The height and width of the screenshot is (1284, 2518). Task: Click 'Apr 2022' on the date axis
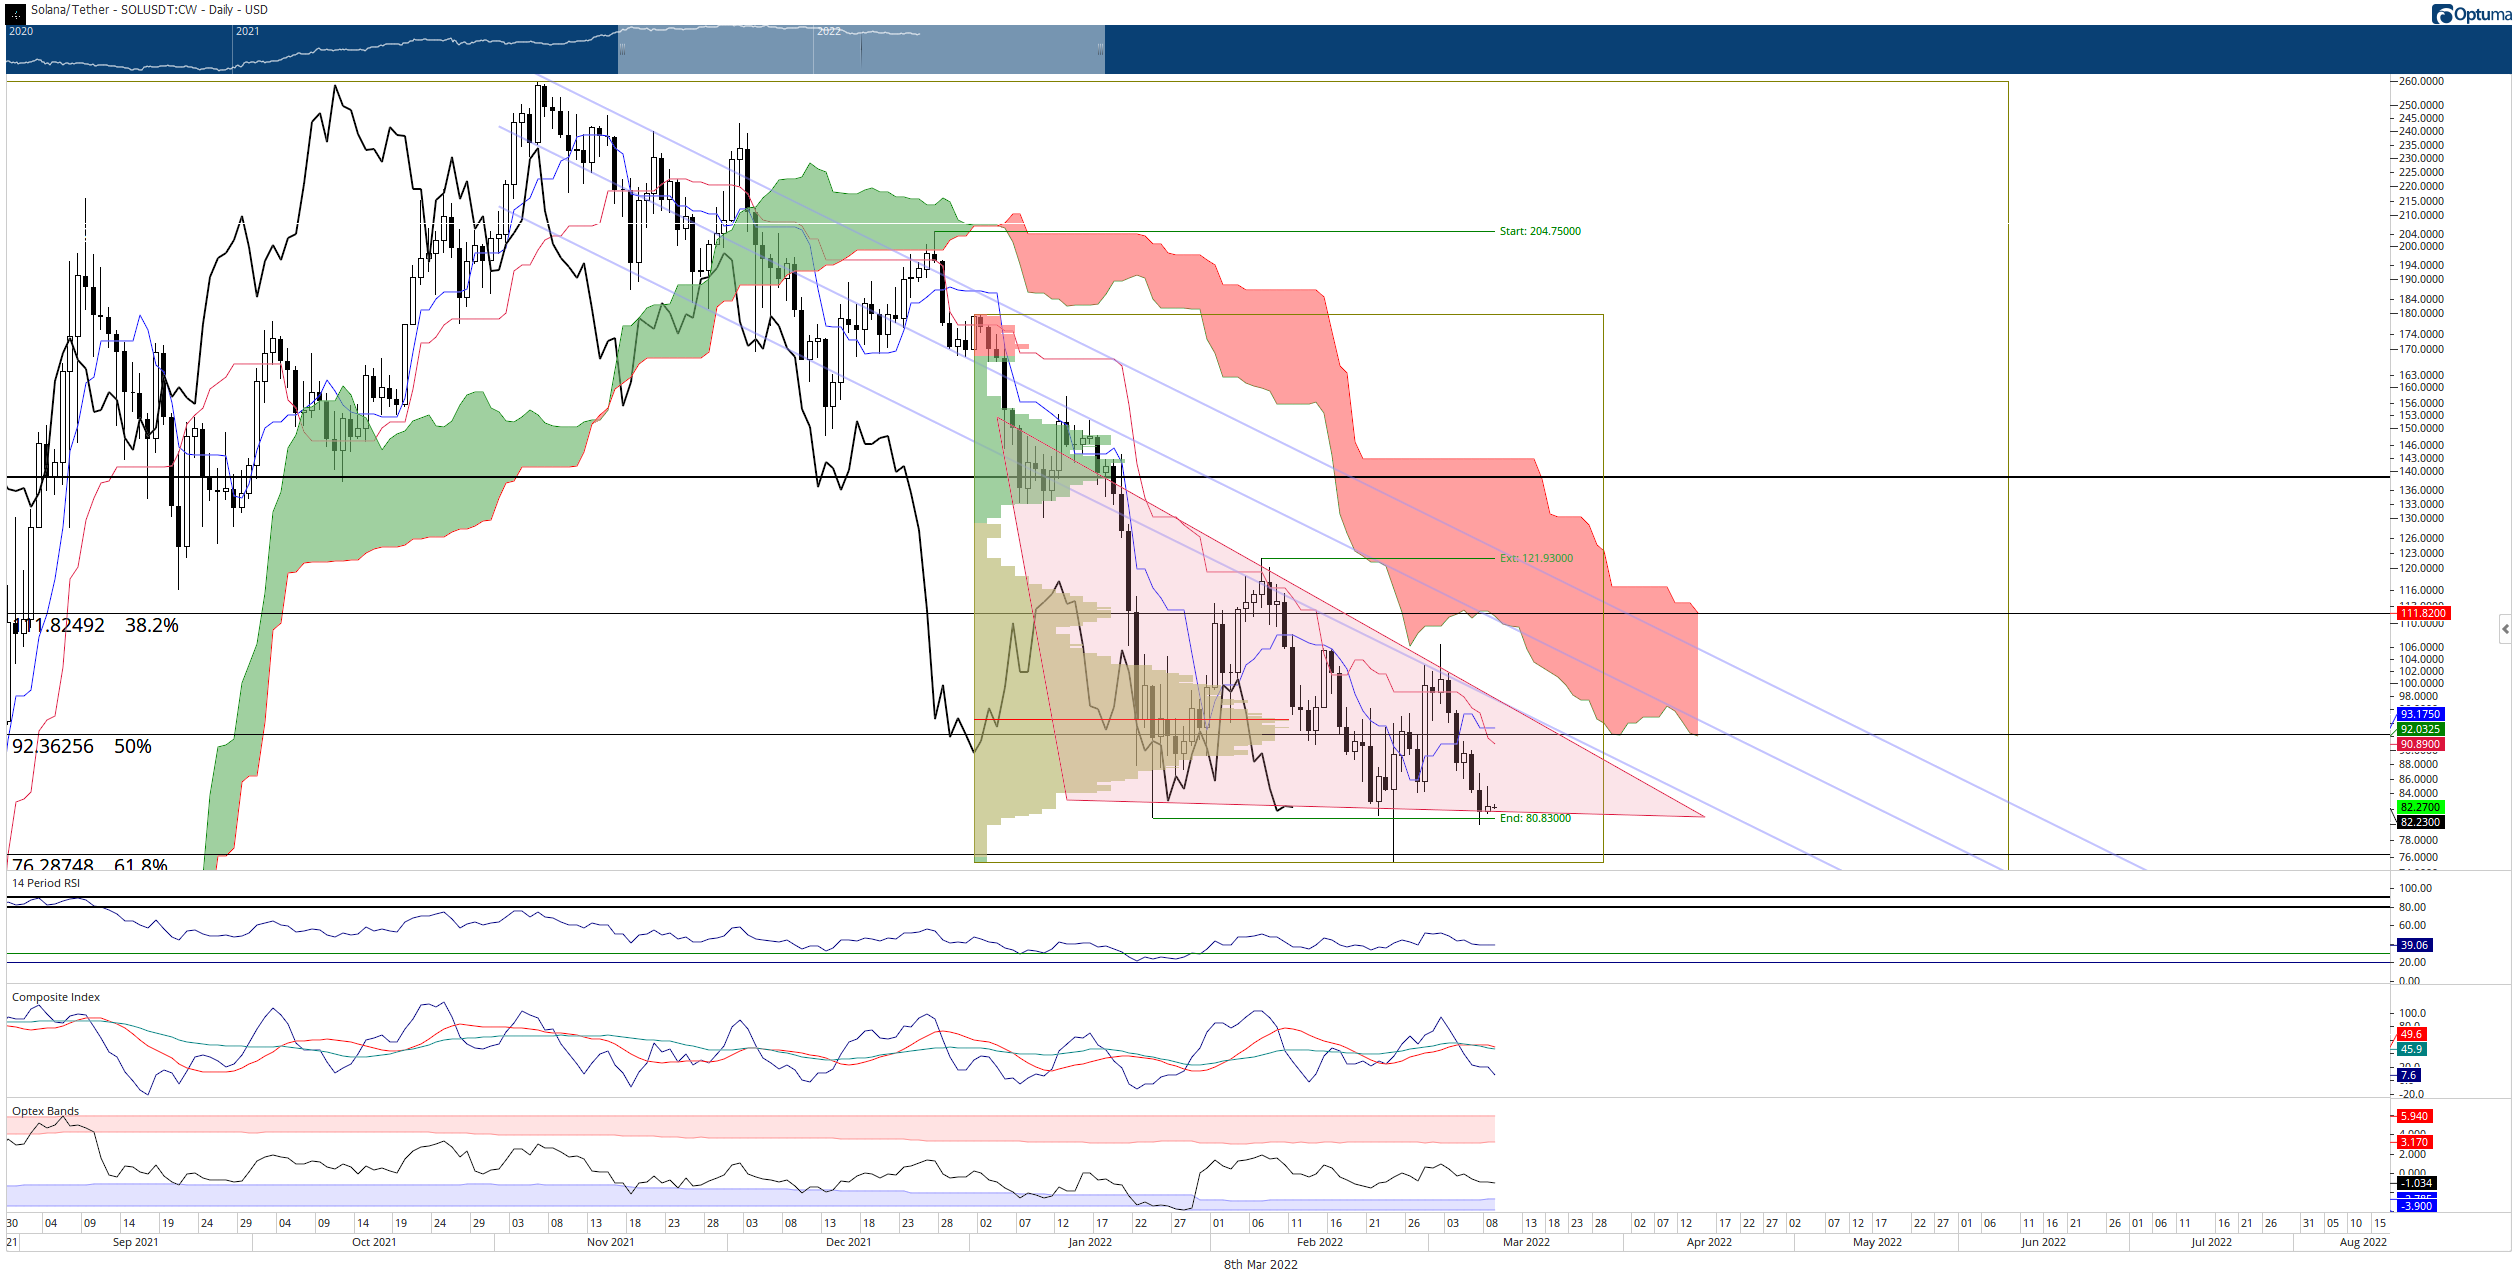(x=1709, y=1242)
